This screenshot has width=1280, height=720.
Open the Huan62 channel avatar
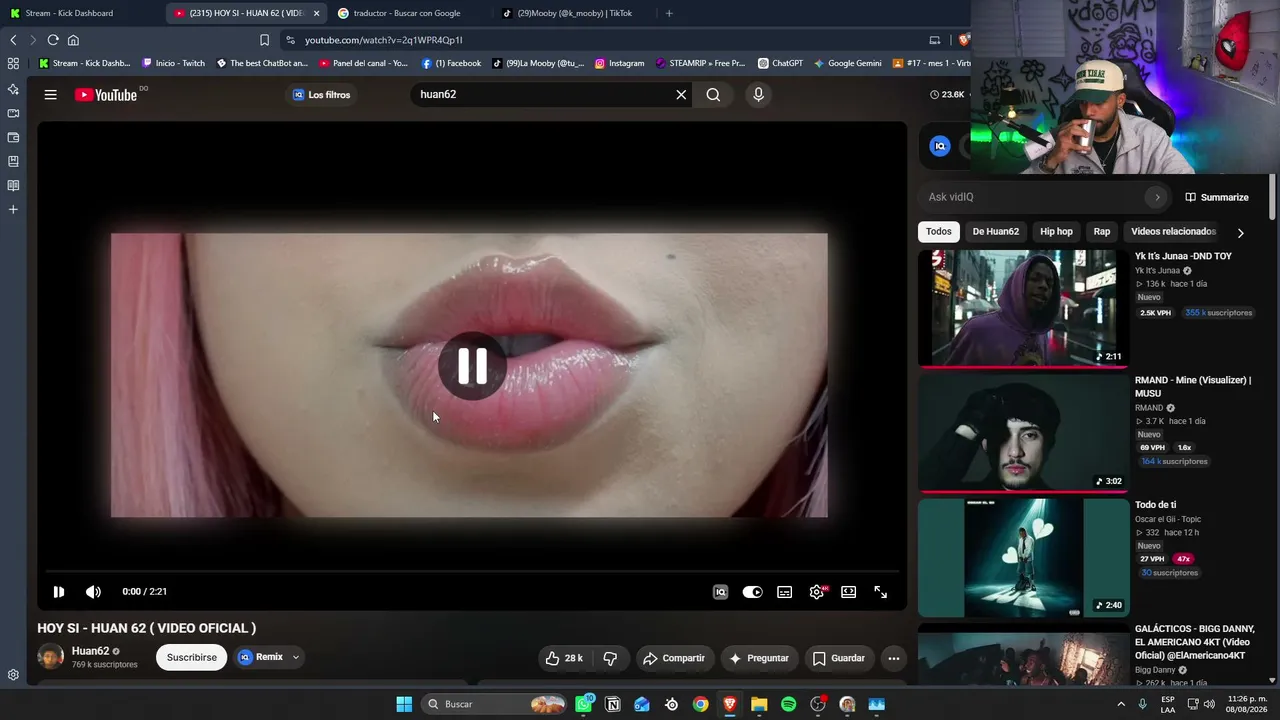[x=50, y=657]
